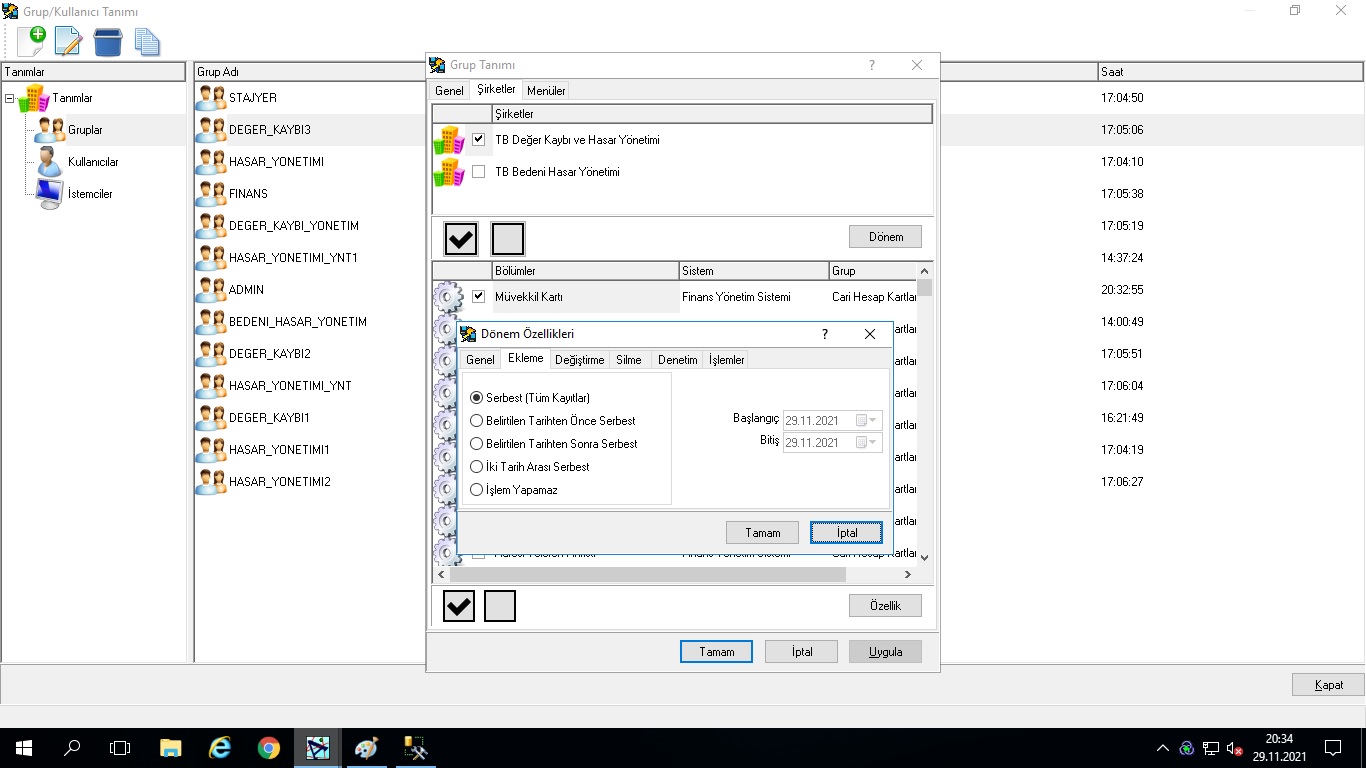The width and height of the screenshot is (1366, 768).
Task: Click the deselect-all empty box icon above Bölümler
Action: [x=508, y=239]
